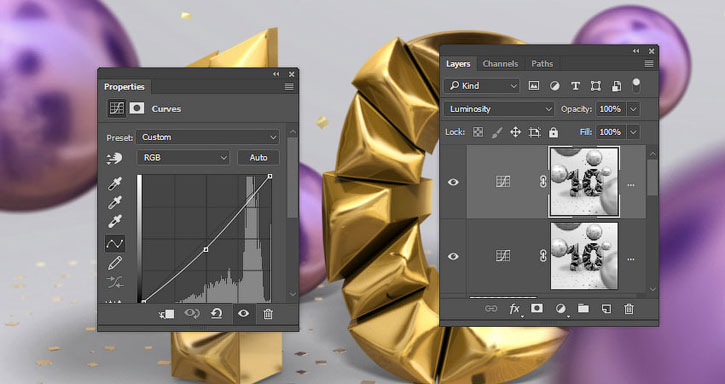Screen dimensions: 725x384
Task: Reset Curves to adjustment defaults
Action: [x=216, y=314]
